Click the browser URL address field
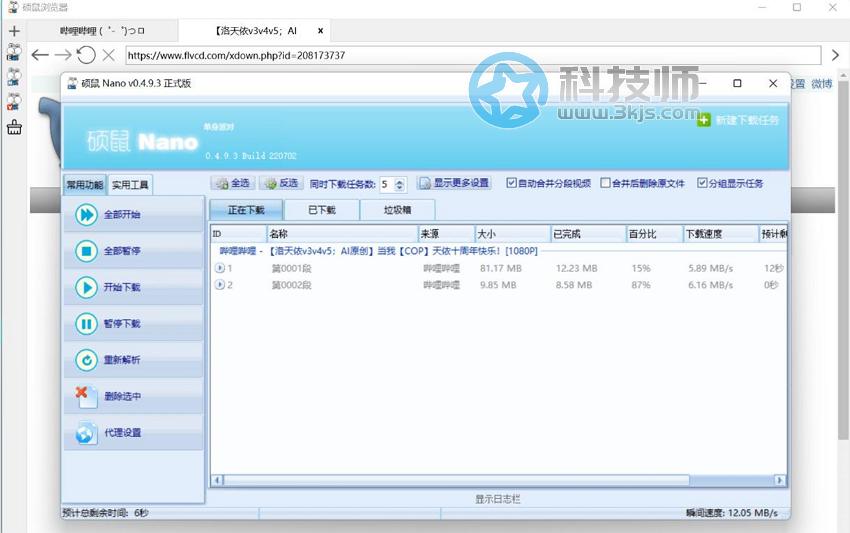Viewport: 850px width, 533px height. [473, 55]
